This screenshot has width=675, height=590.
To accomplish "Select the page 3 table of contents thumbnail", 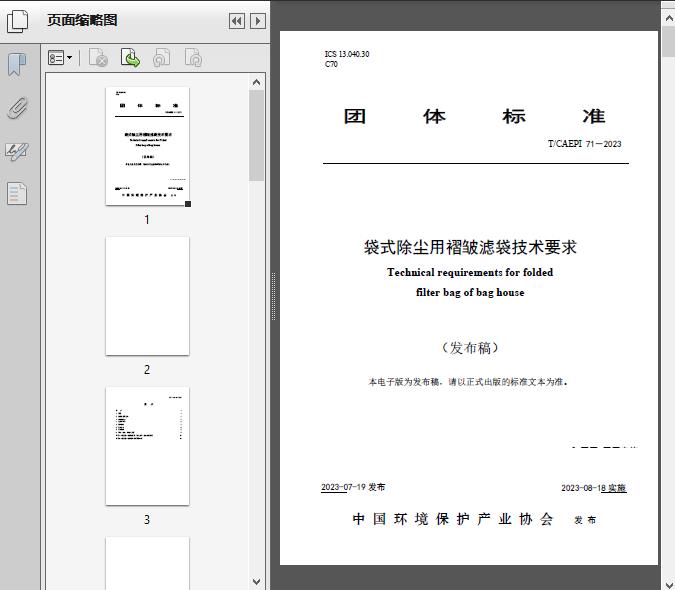I will click(x=147, y=446).
